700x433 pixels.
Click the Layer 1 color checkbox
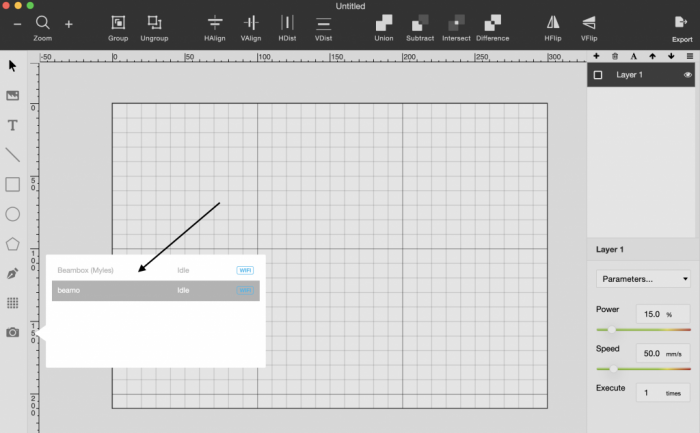click(598, 75)
